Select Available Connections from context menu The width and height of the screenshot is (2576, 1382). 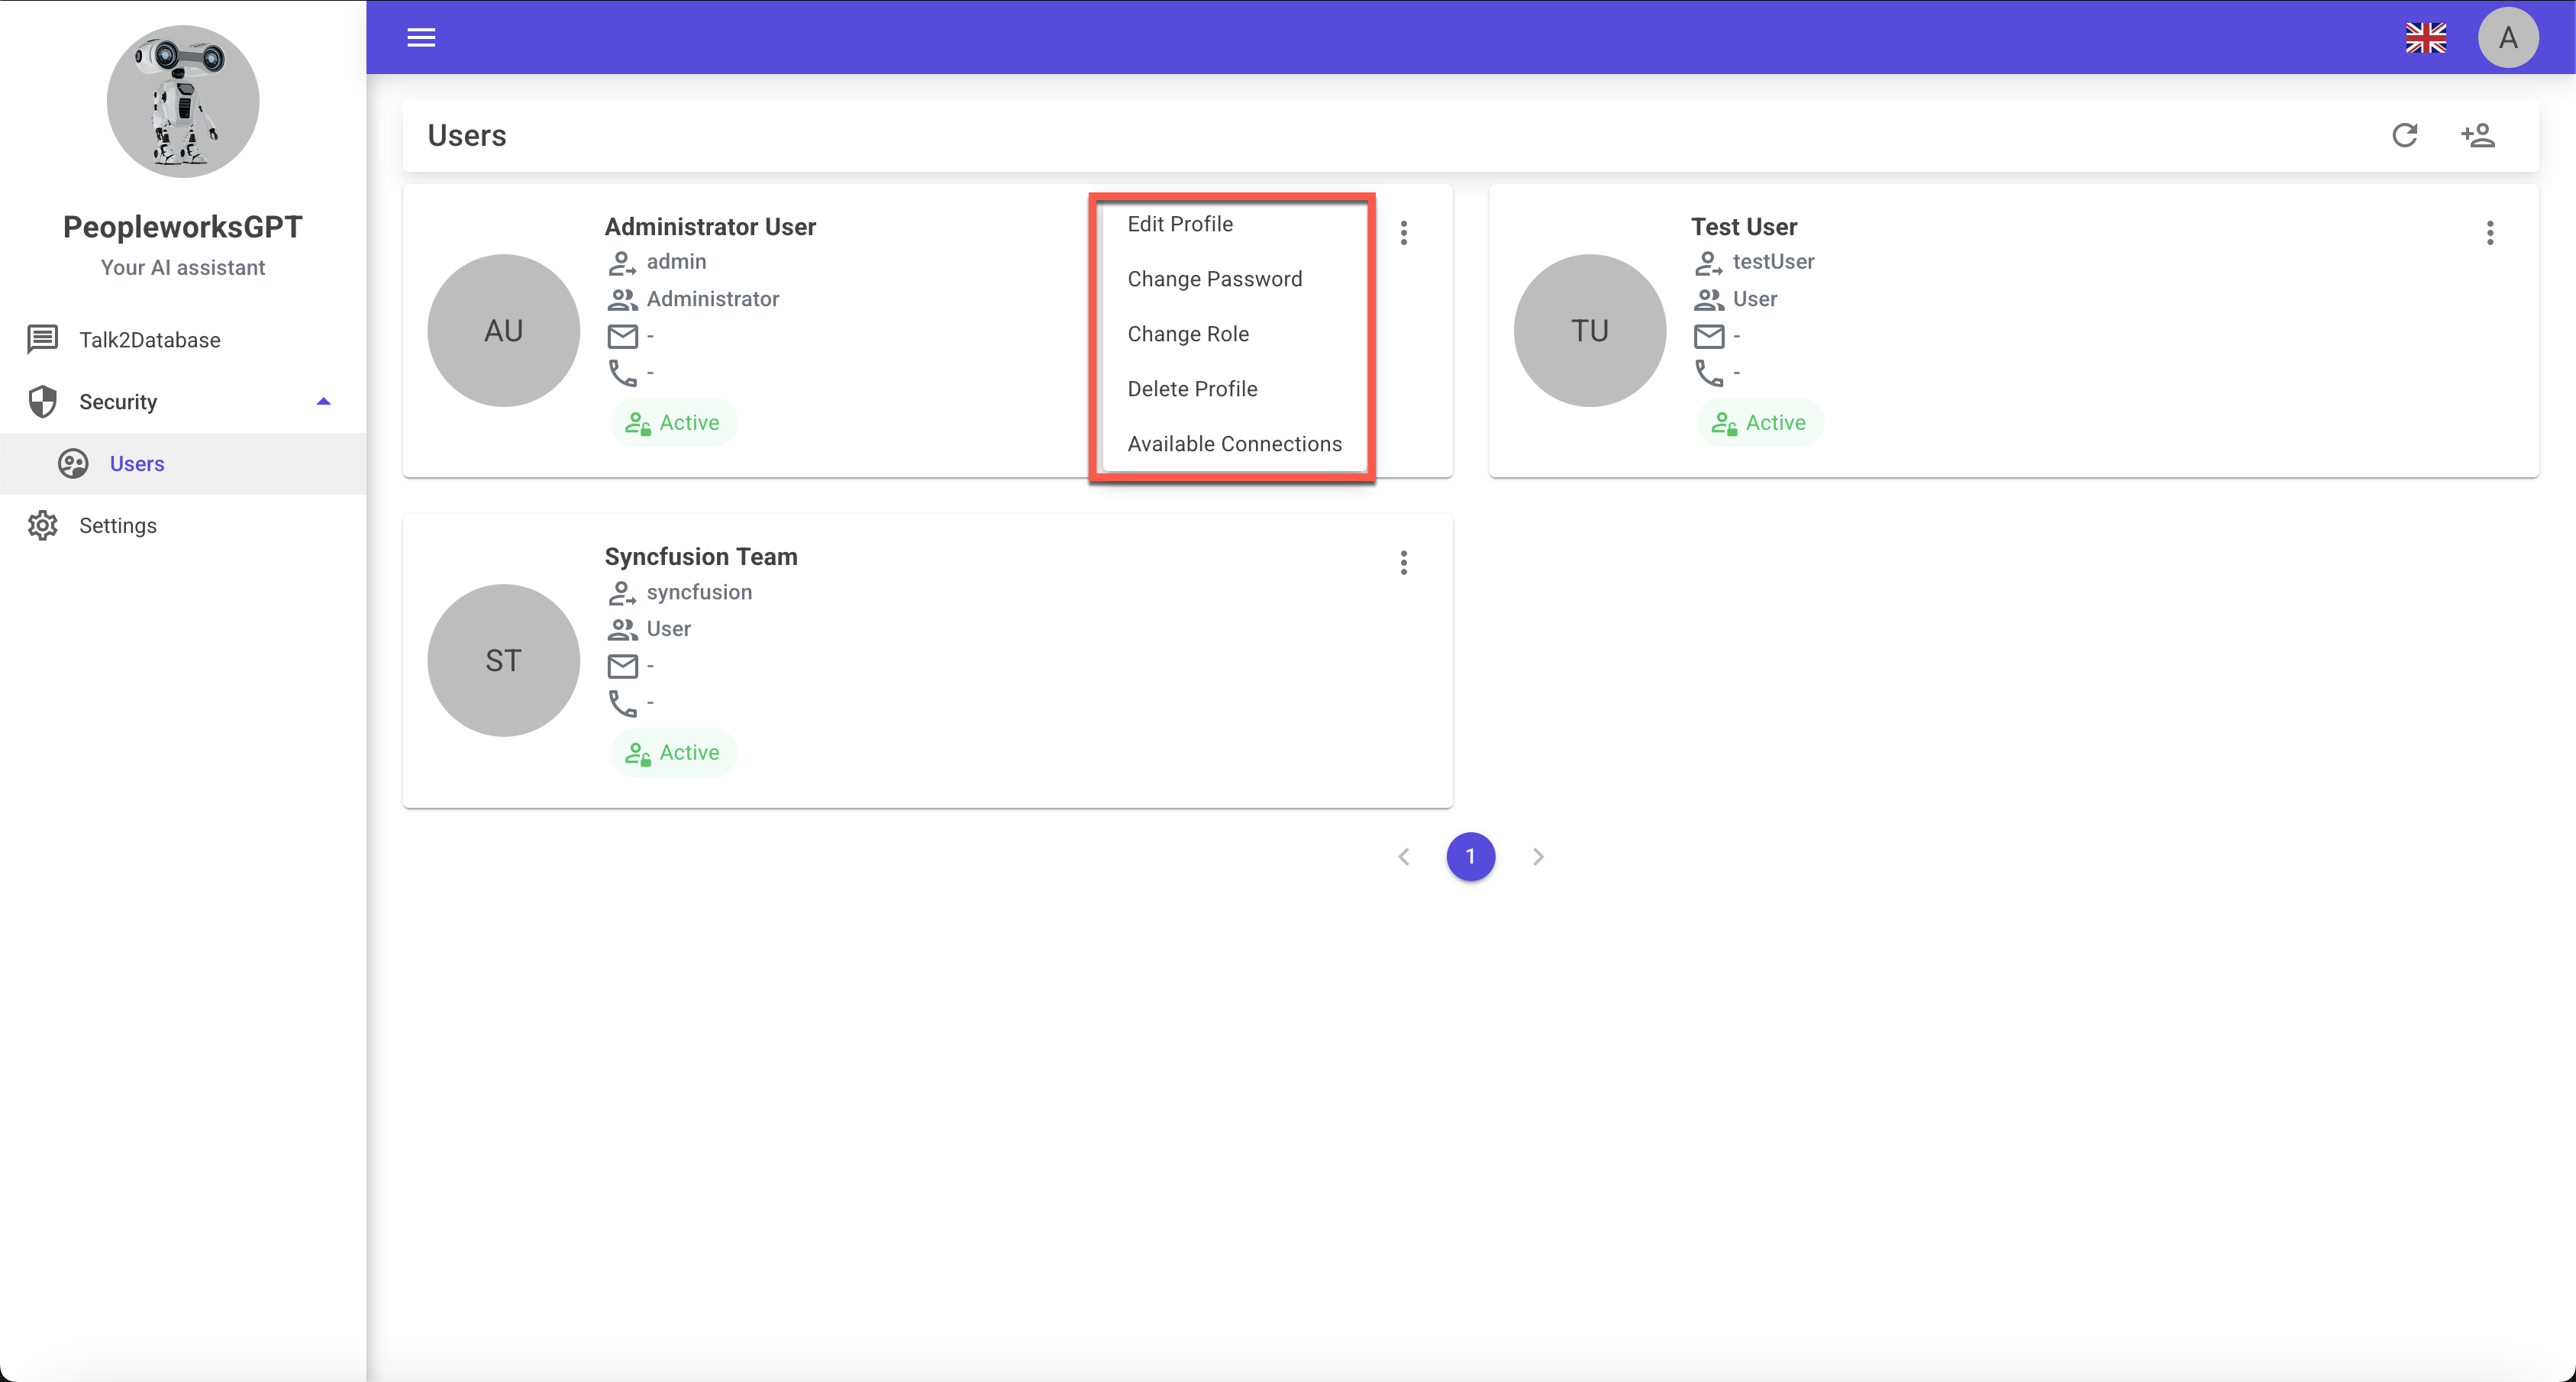pyautogui.click(x=1234, y=444)
